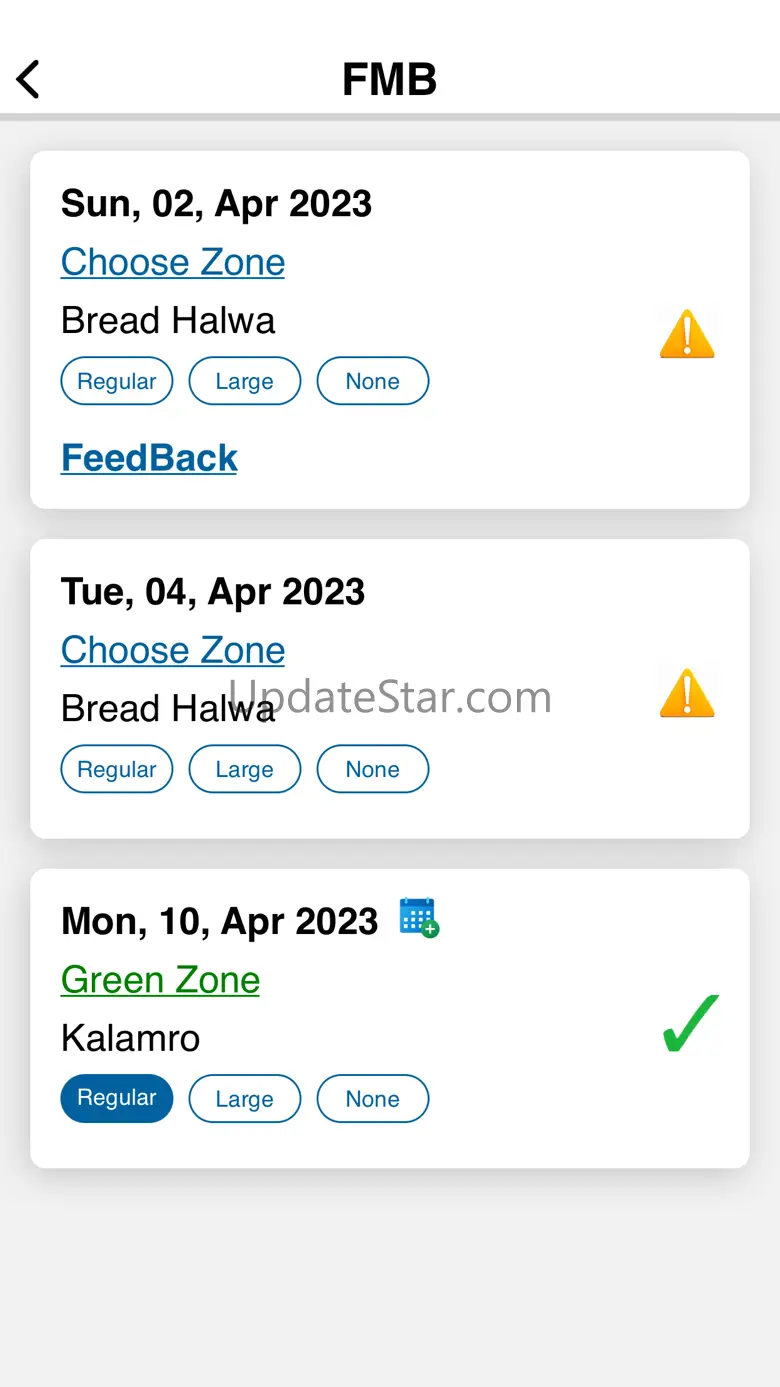This screenshot has width=780, height=1387.
Task: Select Large size for Tue, 04 Apr
Action: (245, 769)
